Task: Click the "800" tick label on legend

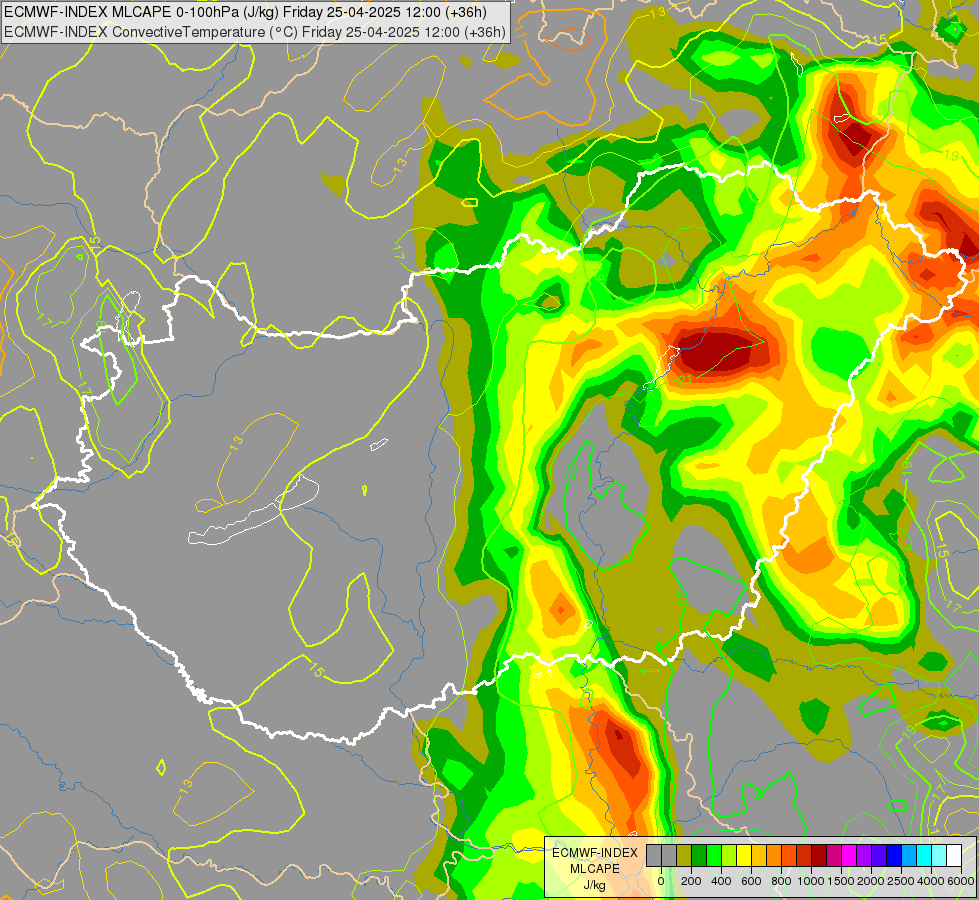Action: click(781, 881)
